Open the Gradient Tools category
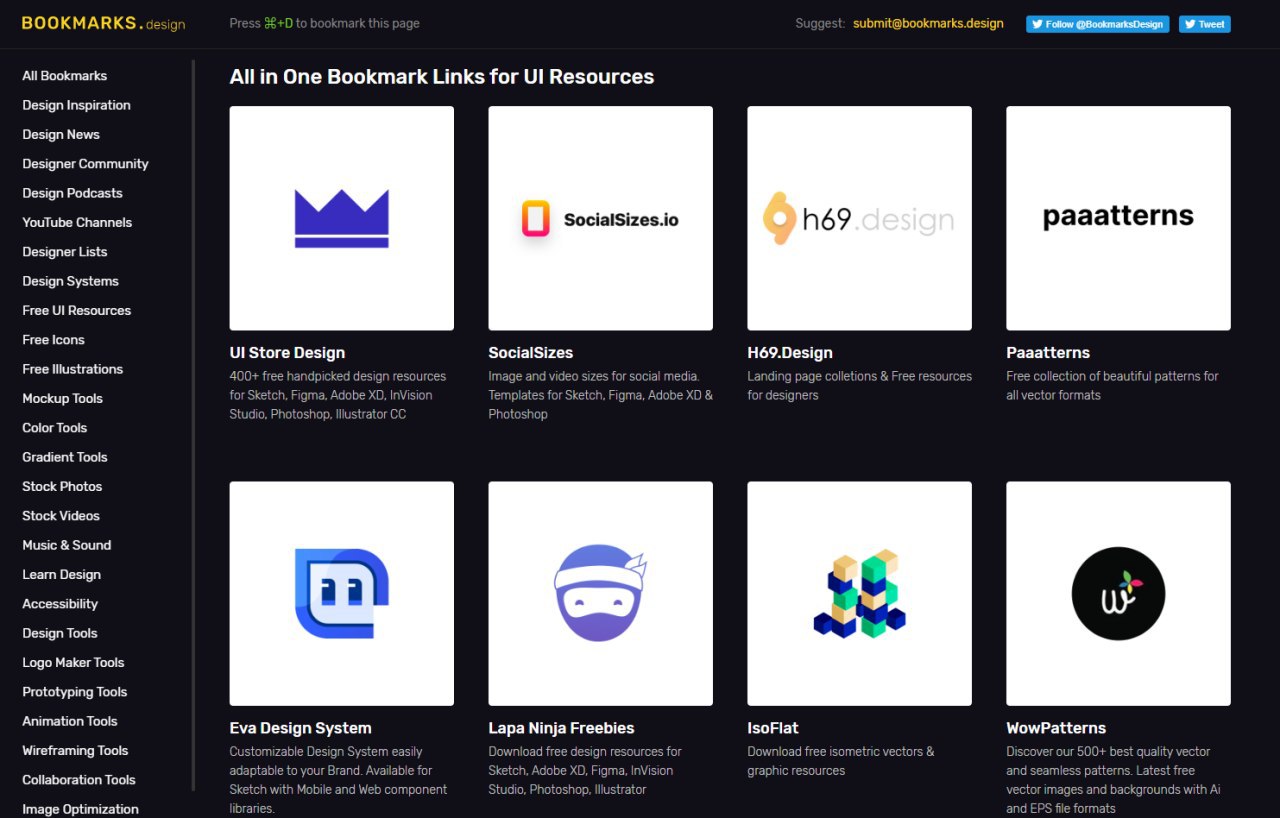Screen dimensions: 1280x818 pyautogui.click(x=64, y=457)
